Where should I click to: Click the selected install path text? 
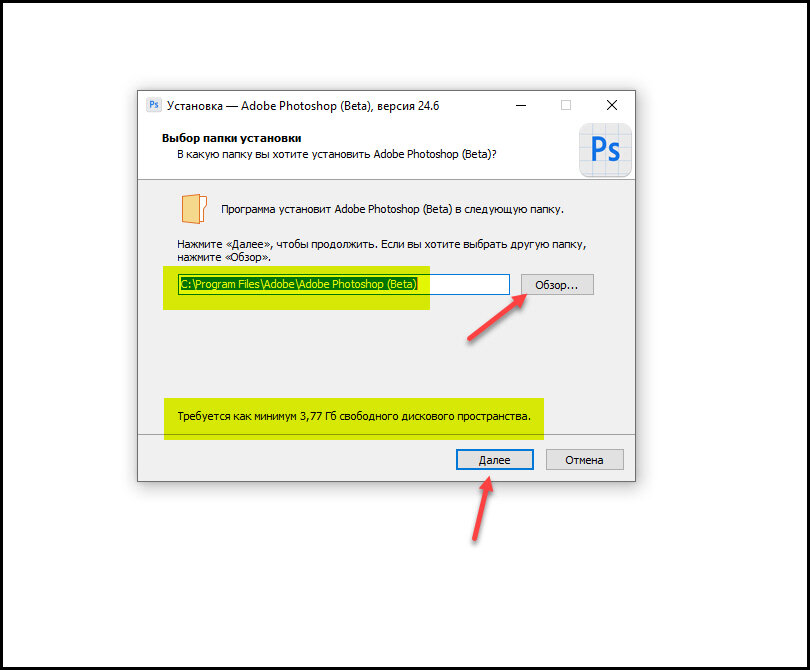click(x=299, y=284)
